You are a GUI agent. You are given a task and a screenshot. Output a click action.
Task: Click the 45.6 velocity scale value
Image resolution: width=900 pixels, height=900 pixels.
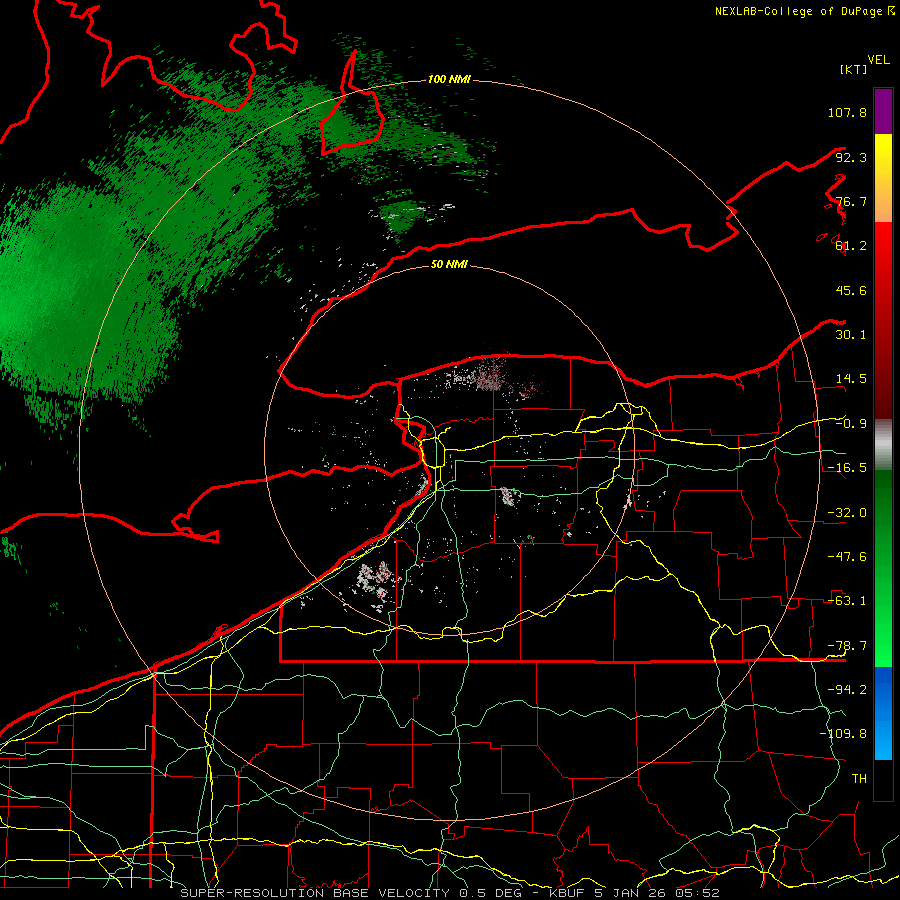[851, 290]
